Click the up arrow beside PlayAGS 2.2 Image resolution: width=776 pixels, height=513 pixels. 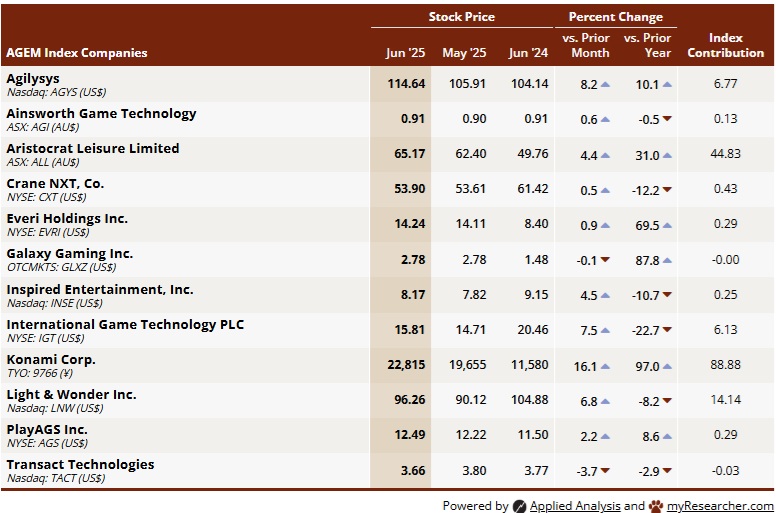pos(605,437)
